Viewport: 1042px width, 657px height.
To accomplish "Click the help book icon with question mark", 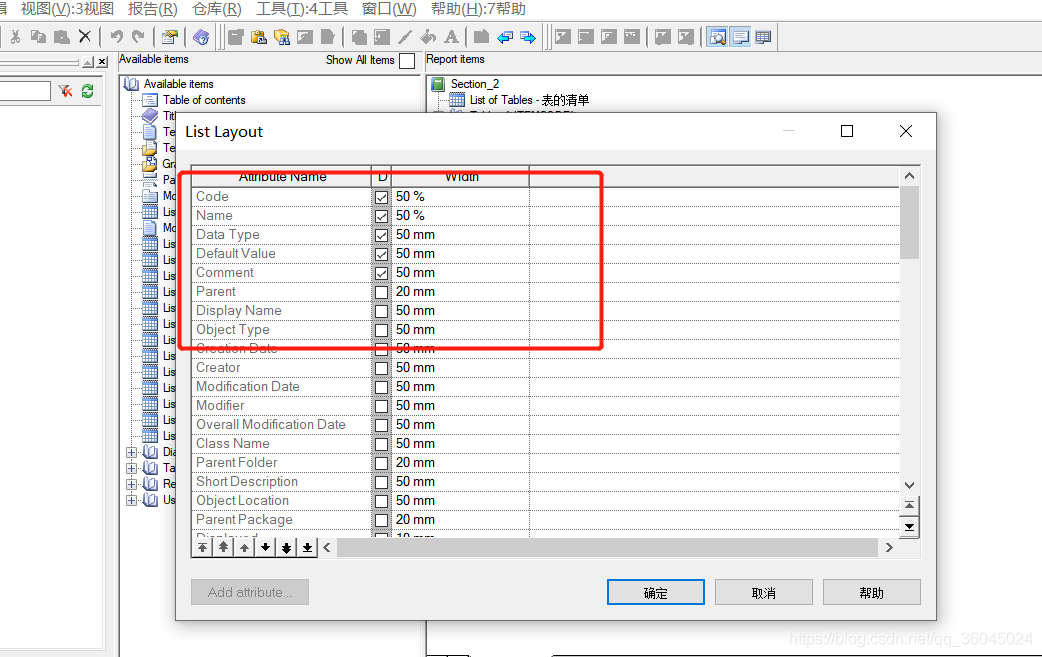I will (201, 37).
